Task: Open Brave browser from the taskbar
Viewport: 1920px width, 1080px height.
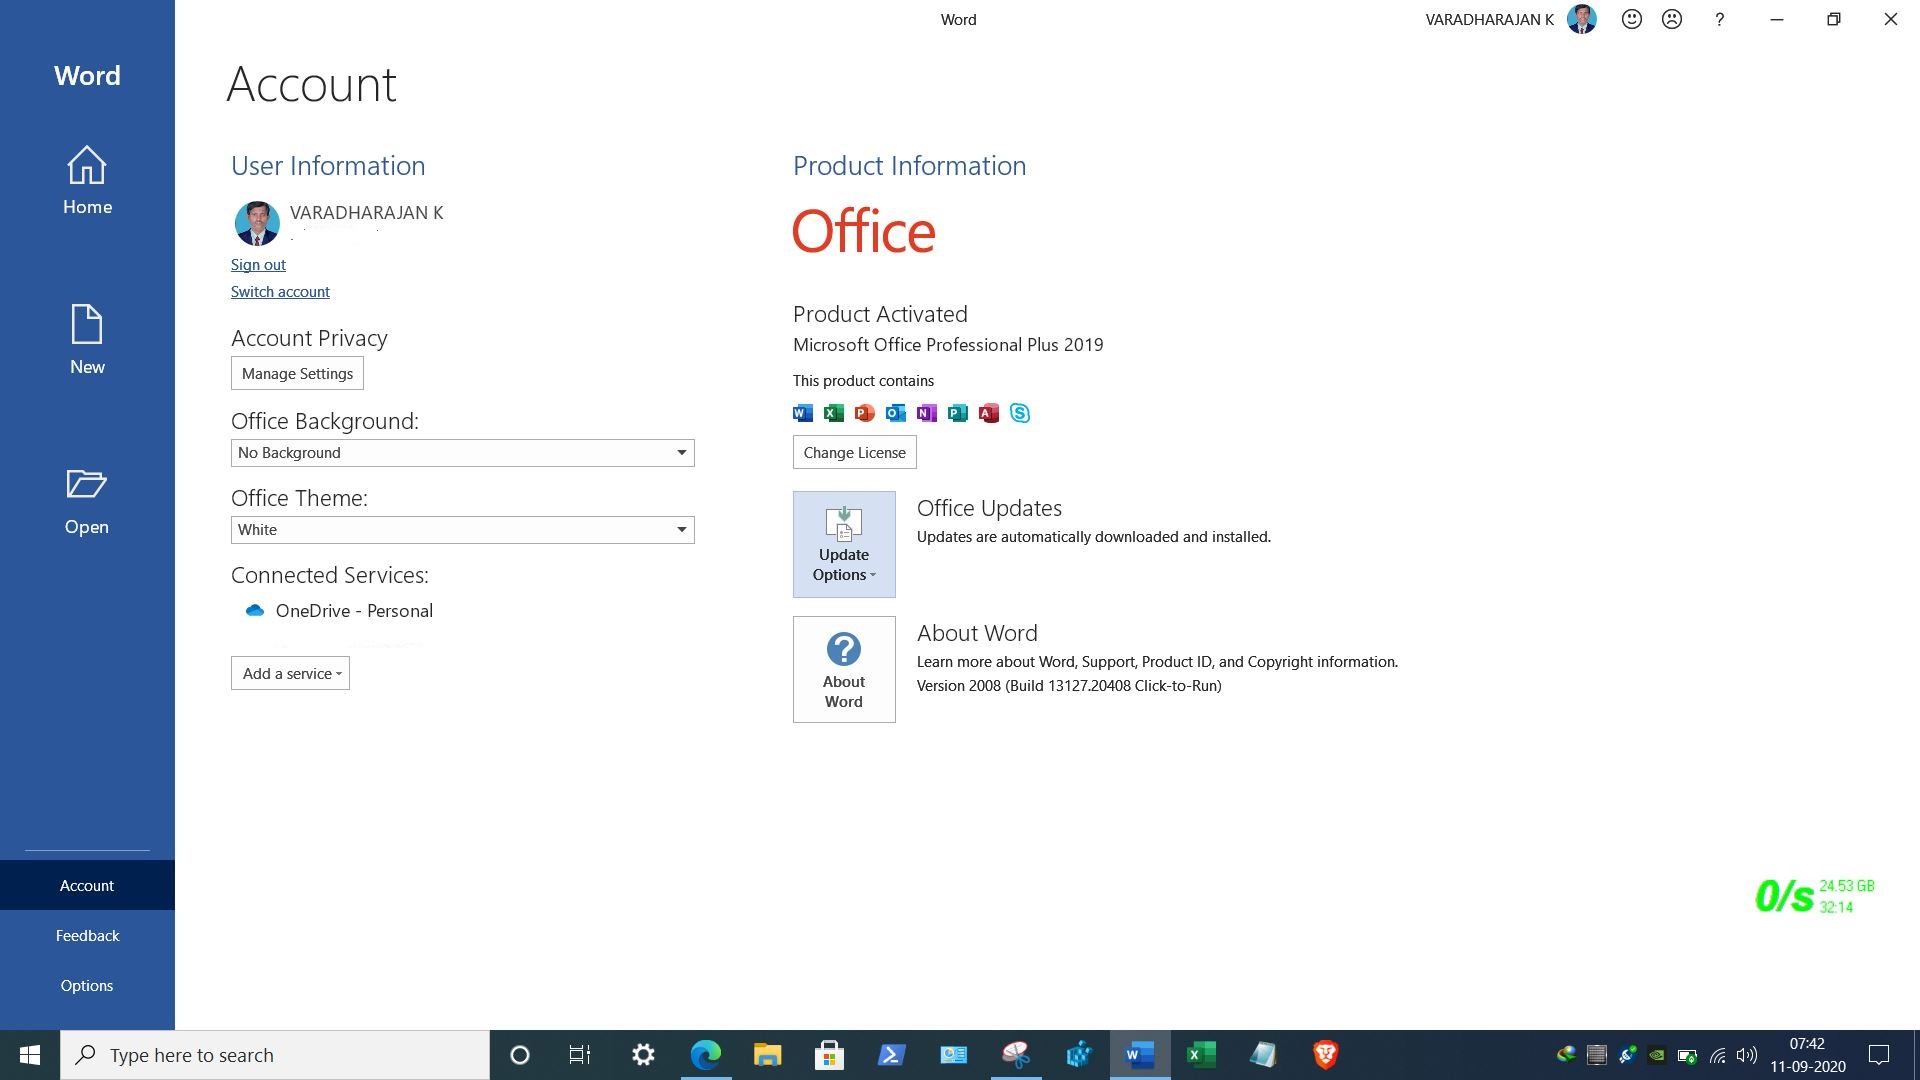Action: pyautogui.click(x=1325, y=1055)
